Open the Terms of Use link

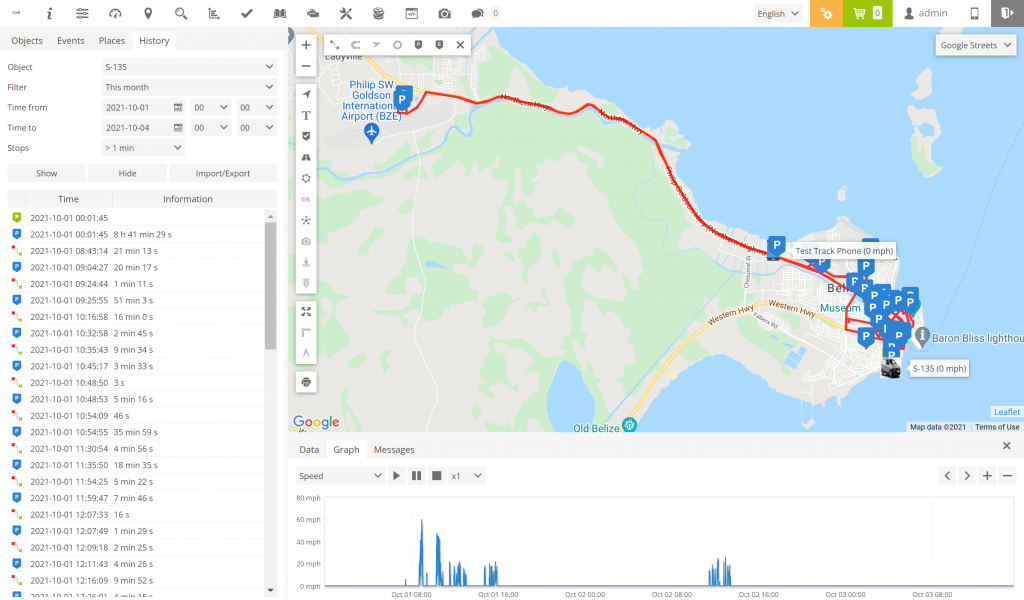pyautogui.click(x=997, y=427)
